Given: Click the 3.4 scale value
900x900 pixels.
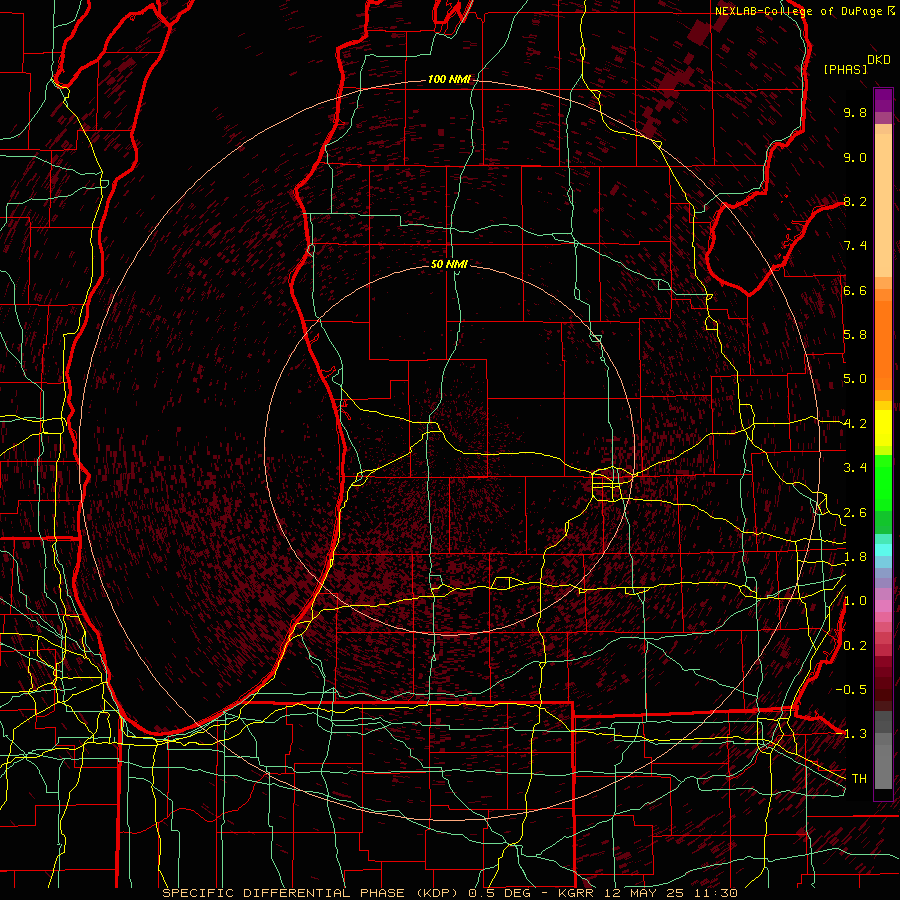Looking at the screenshot, I should (x=855, y=468).
